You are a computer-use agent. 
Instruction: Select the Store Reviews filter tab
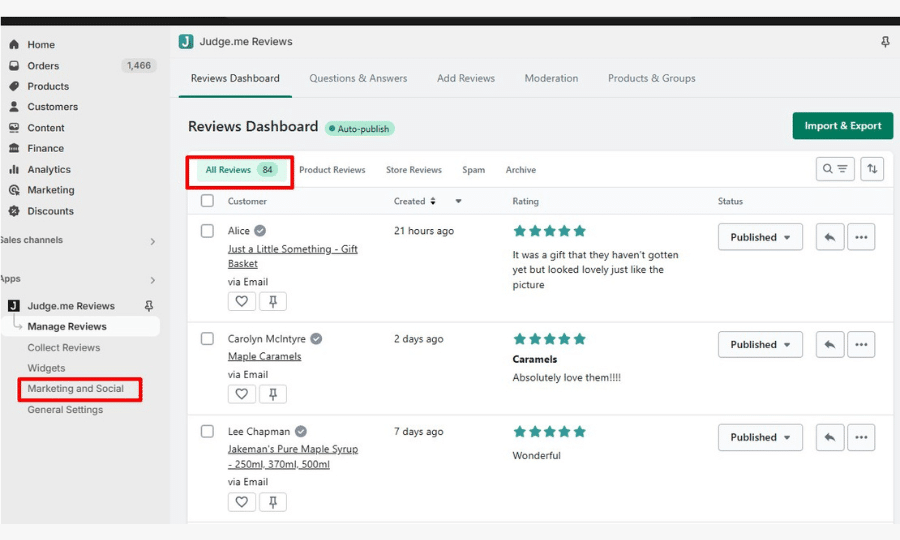click(413, 170)
